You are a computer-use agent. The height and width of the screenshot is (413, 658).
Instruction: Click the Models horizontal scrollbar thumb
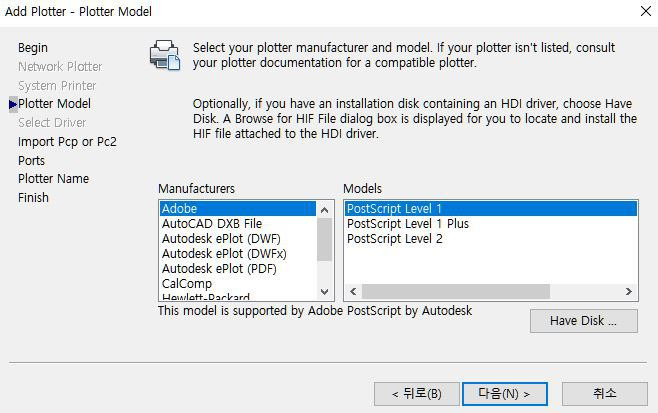tap(456, 291)
